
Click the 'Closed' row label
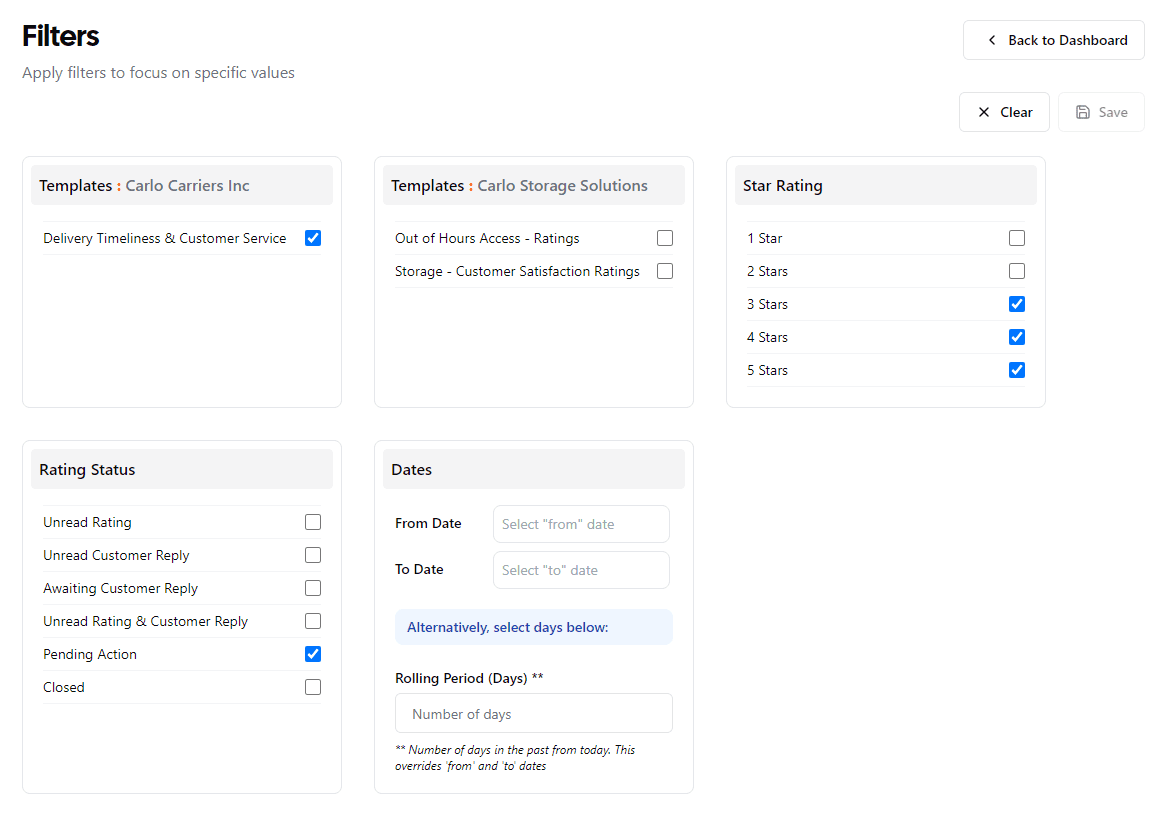(x=64, y=687)
